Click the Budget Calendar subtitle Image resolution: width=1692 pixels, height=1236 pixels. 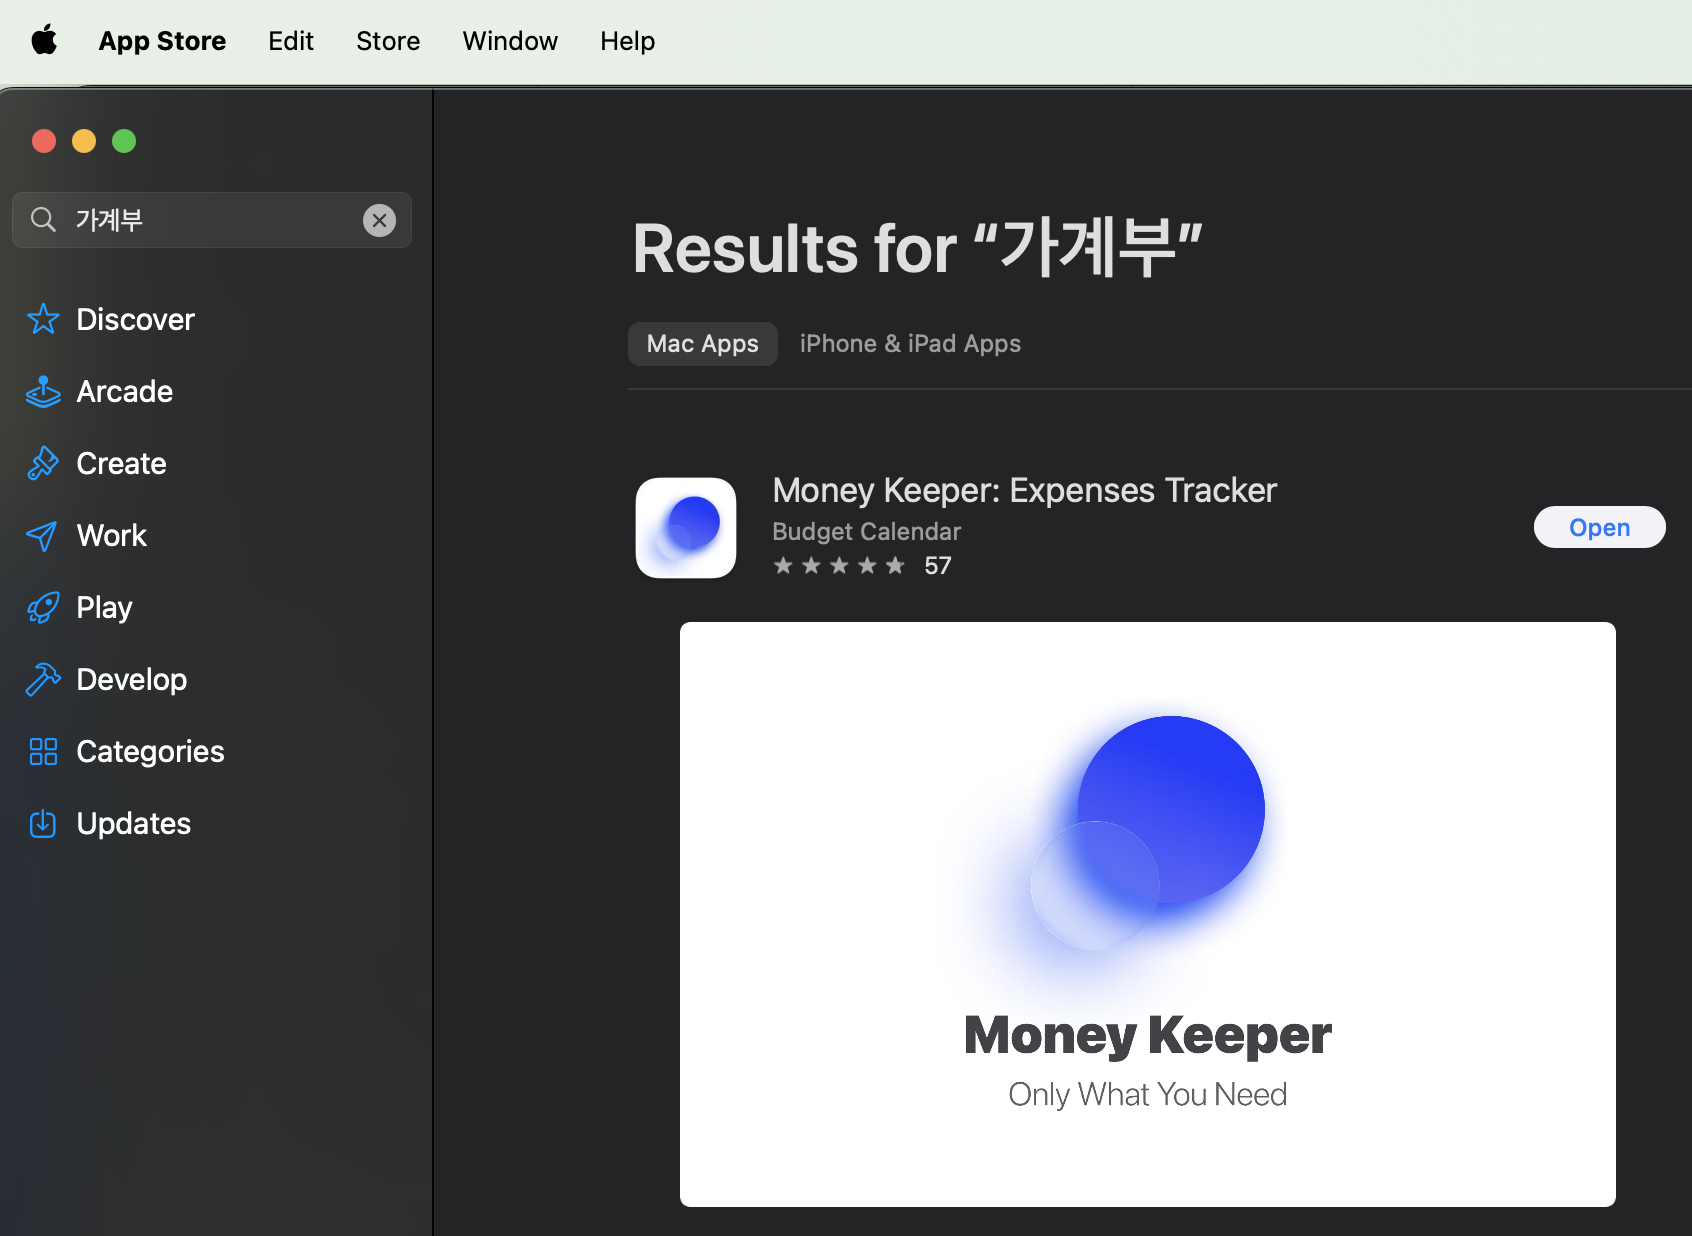tap(866, 531)
